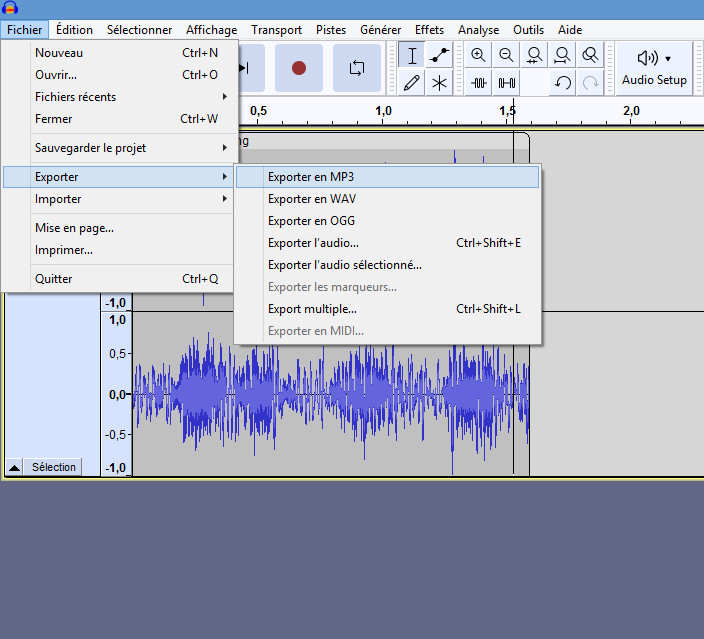The image size is (704, 639).
Task: Select the Draw pencil tool
Action: point(412,83)
